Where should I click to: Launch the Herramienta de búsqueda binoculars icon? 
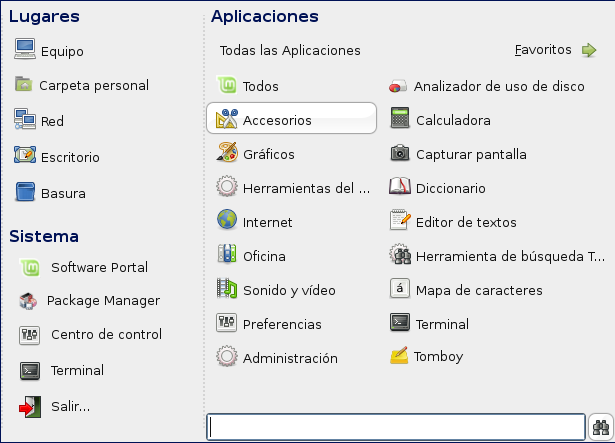(x=400, y=254)
